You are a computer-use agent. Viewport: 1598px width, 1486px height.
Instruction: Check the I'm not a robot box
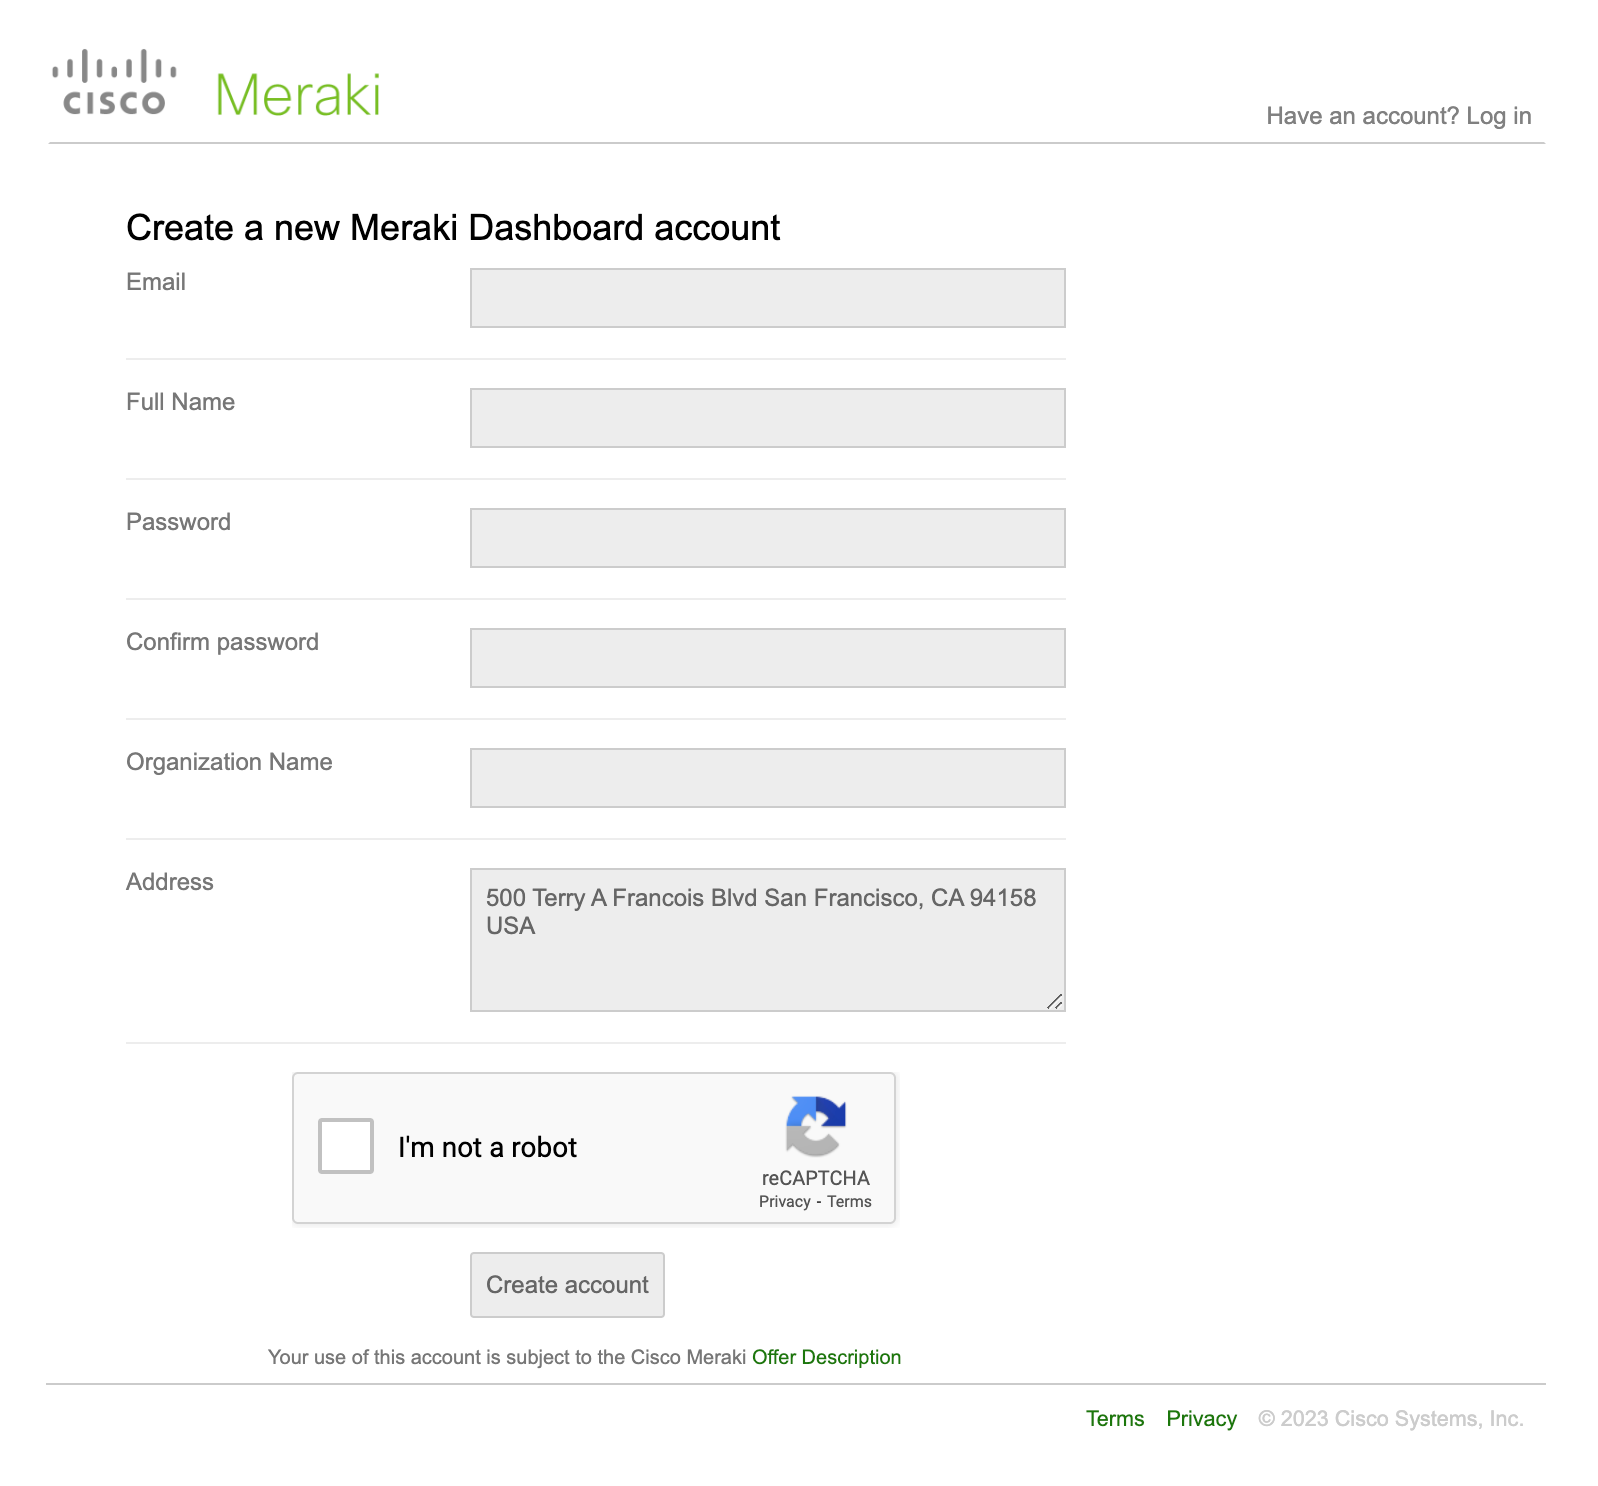(x=346, y=1146)
